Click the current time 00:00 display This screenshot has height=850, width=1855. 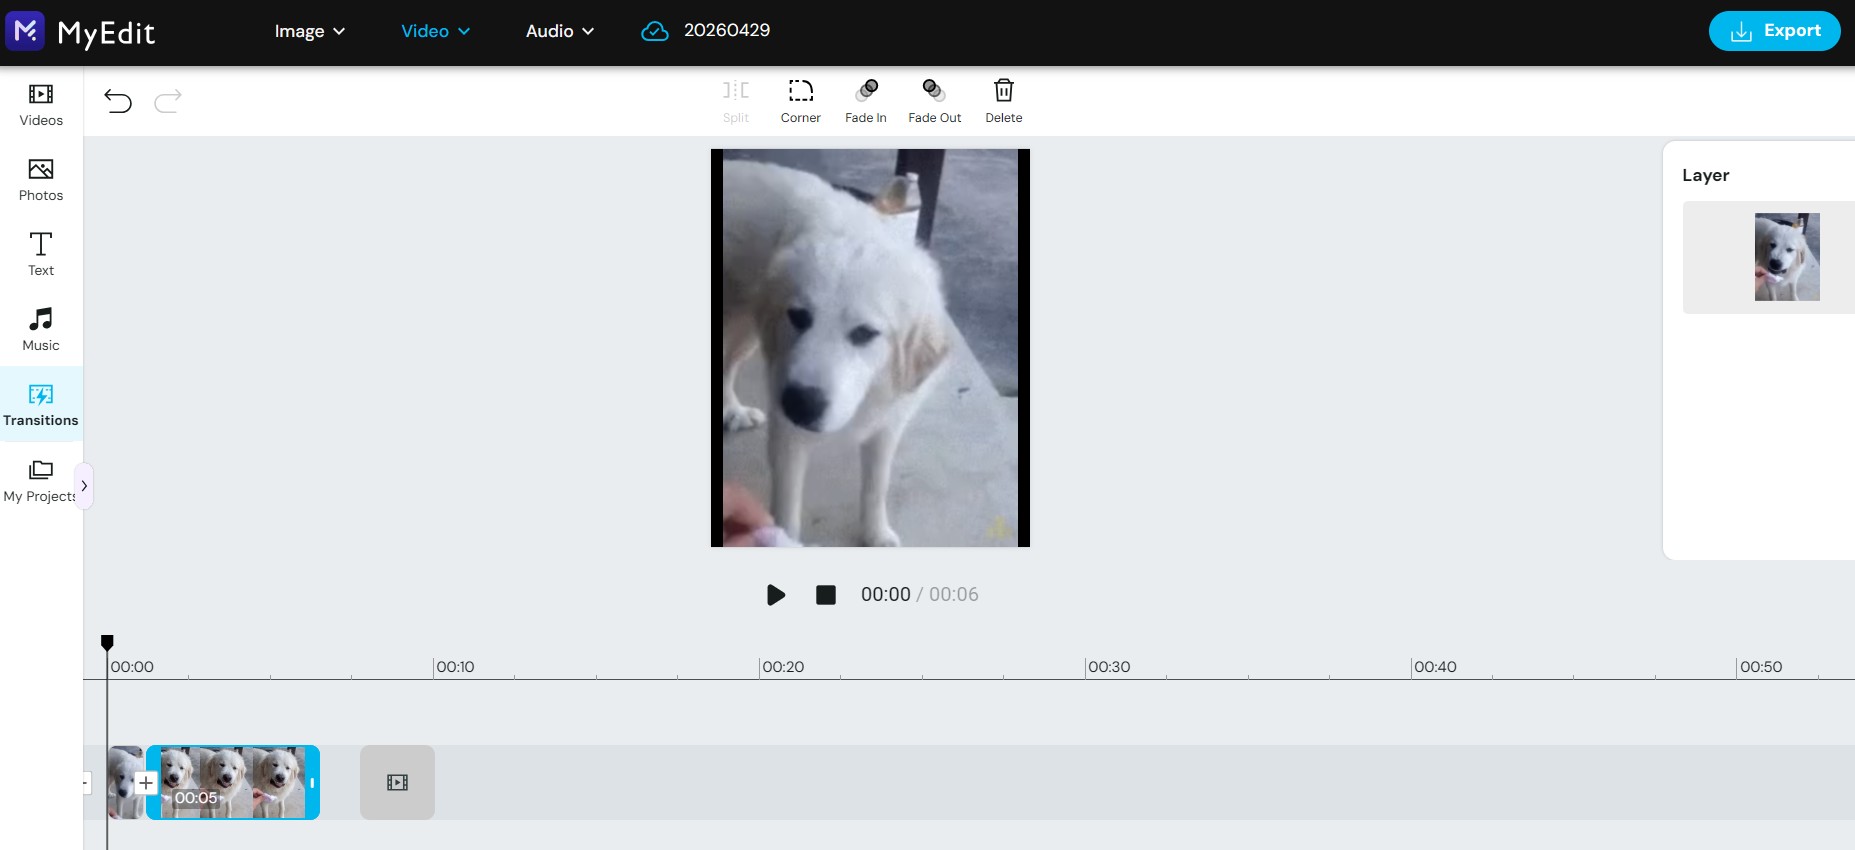[886, 595]
